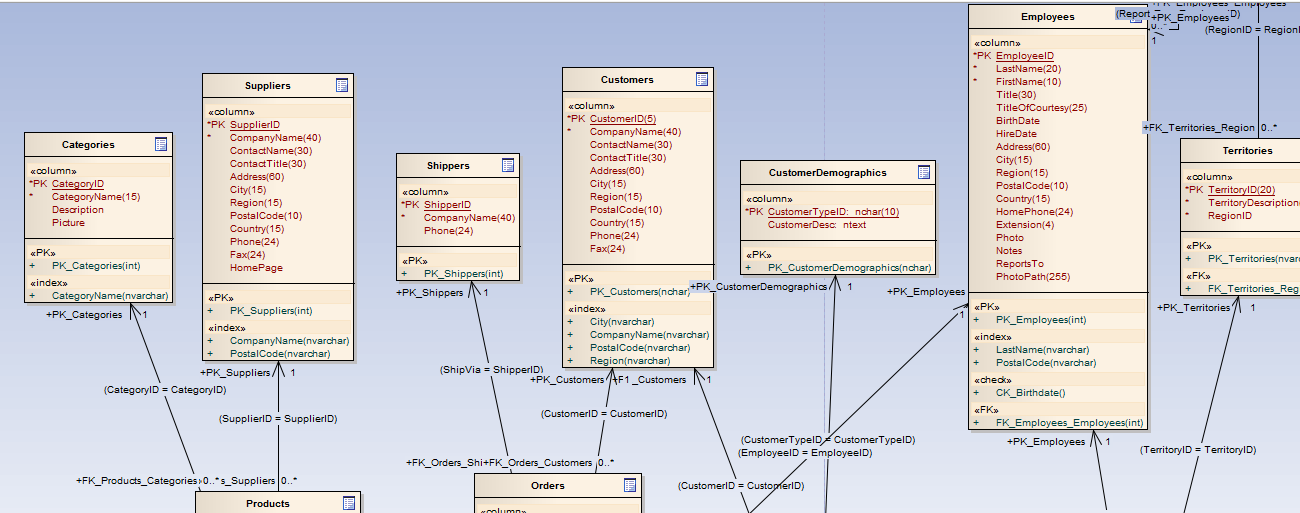Click the CategoryID primary key column
Screen dimensions: 1300x513
click(x=78, y=184)
